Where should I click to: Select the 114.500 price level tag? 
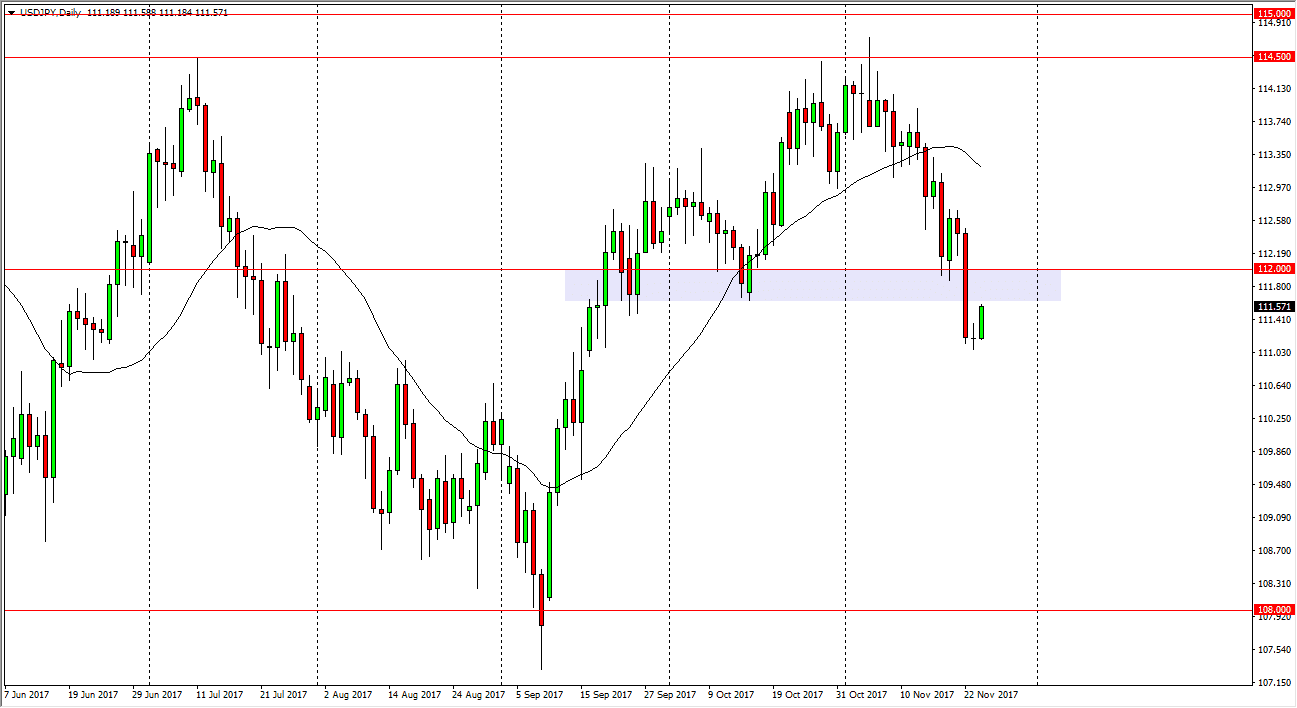pyautogui.click(x=1273, y=58)
